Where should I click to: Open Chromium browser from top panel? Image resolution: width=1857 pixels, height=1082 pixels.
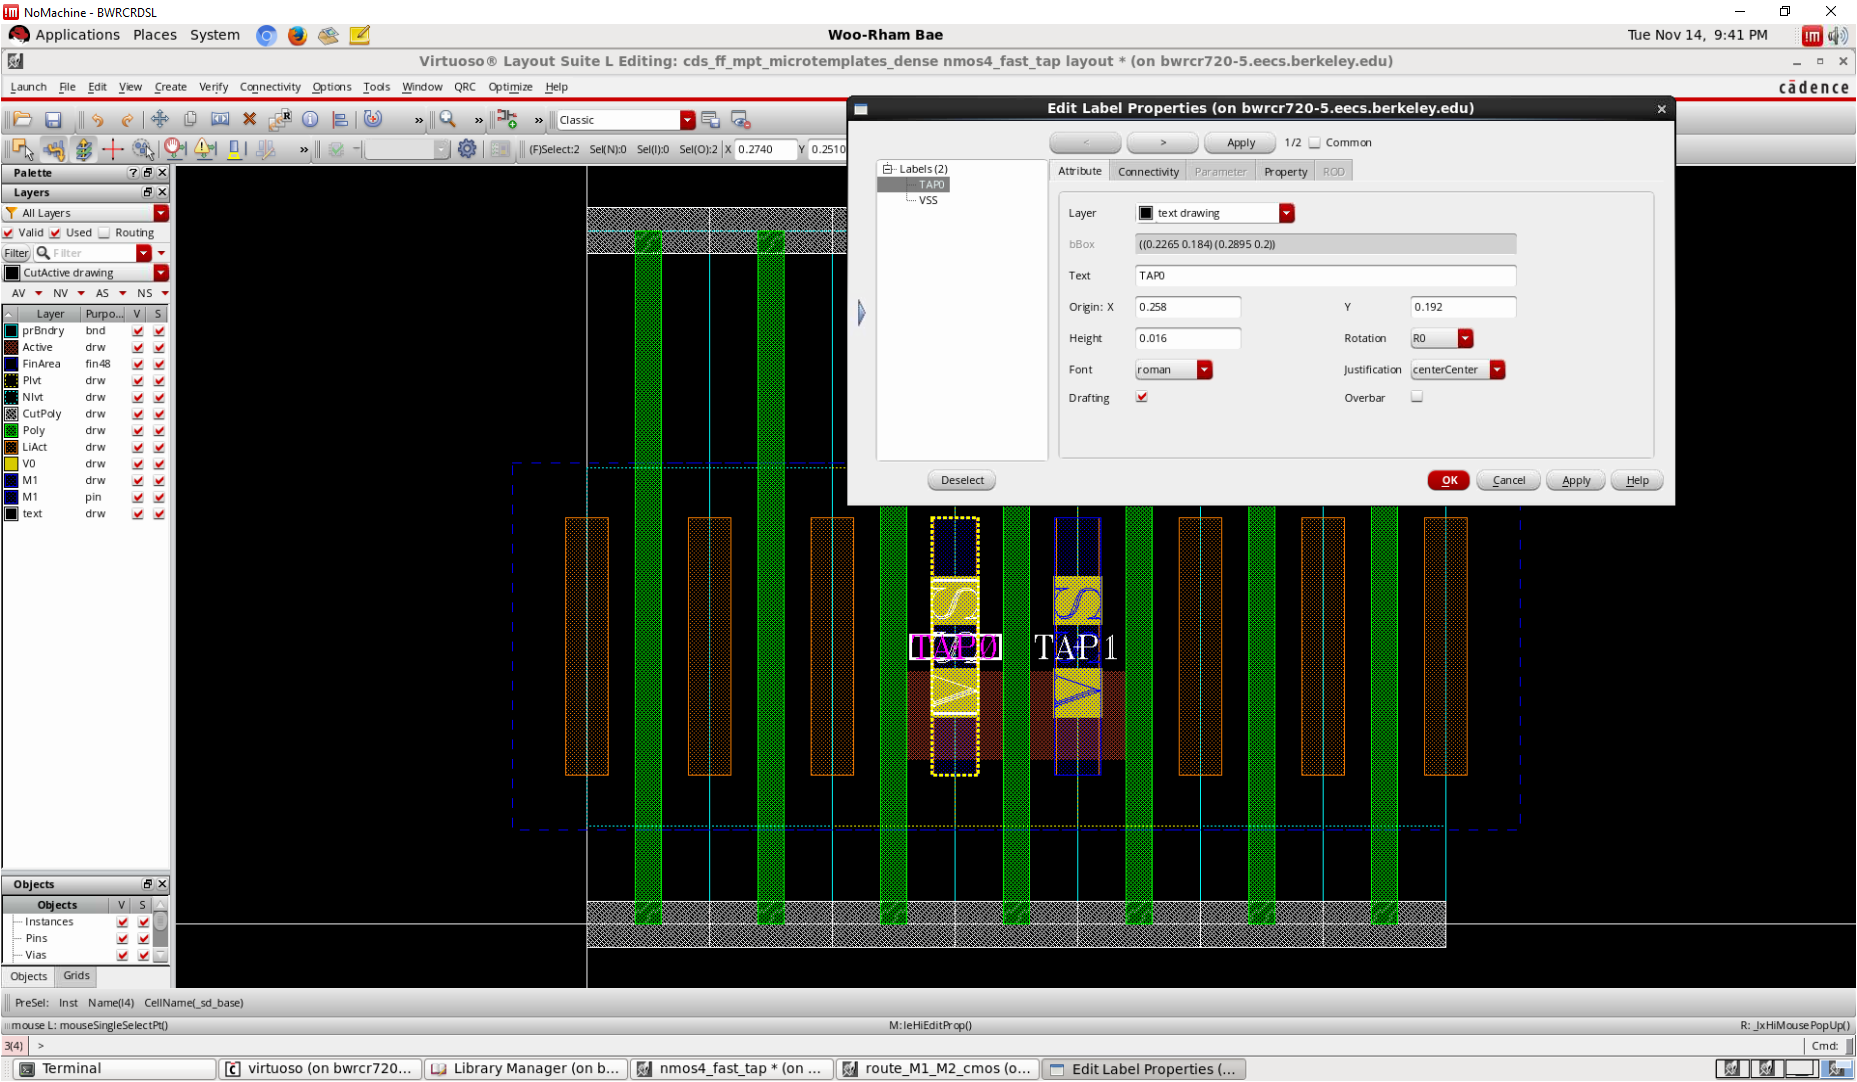tap(266, 35)
